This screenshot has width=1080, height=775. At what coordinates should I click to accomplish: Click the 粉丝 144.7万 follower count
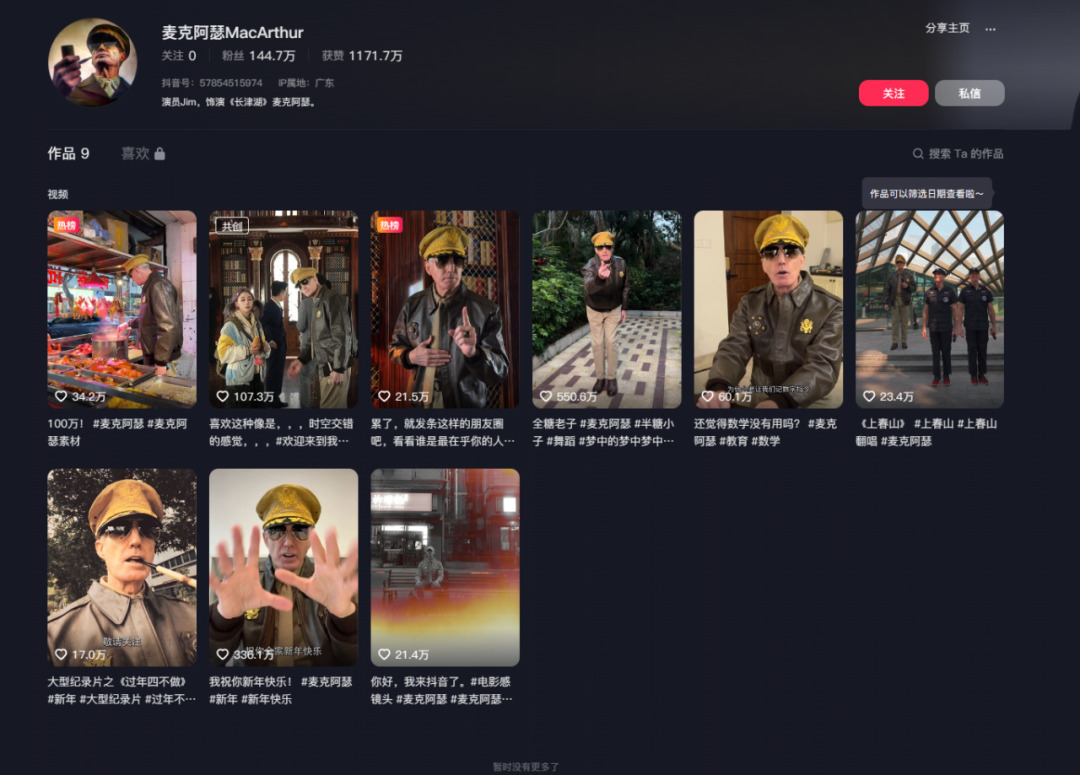(x=258, y=56)
